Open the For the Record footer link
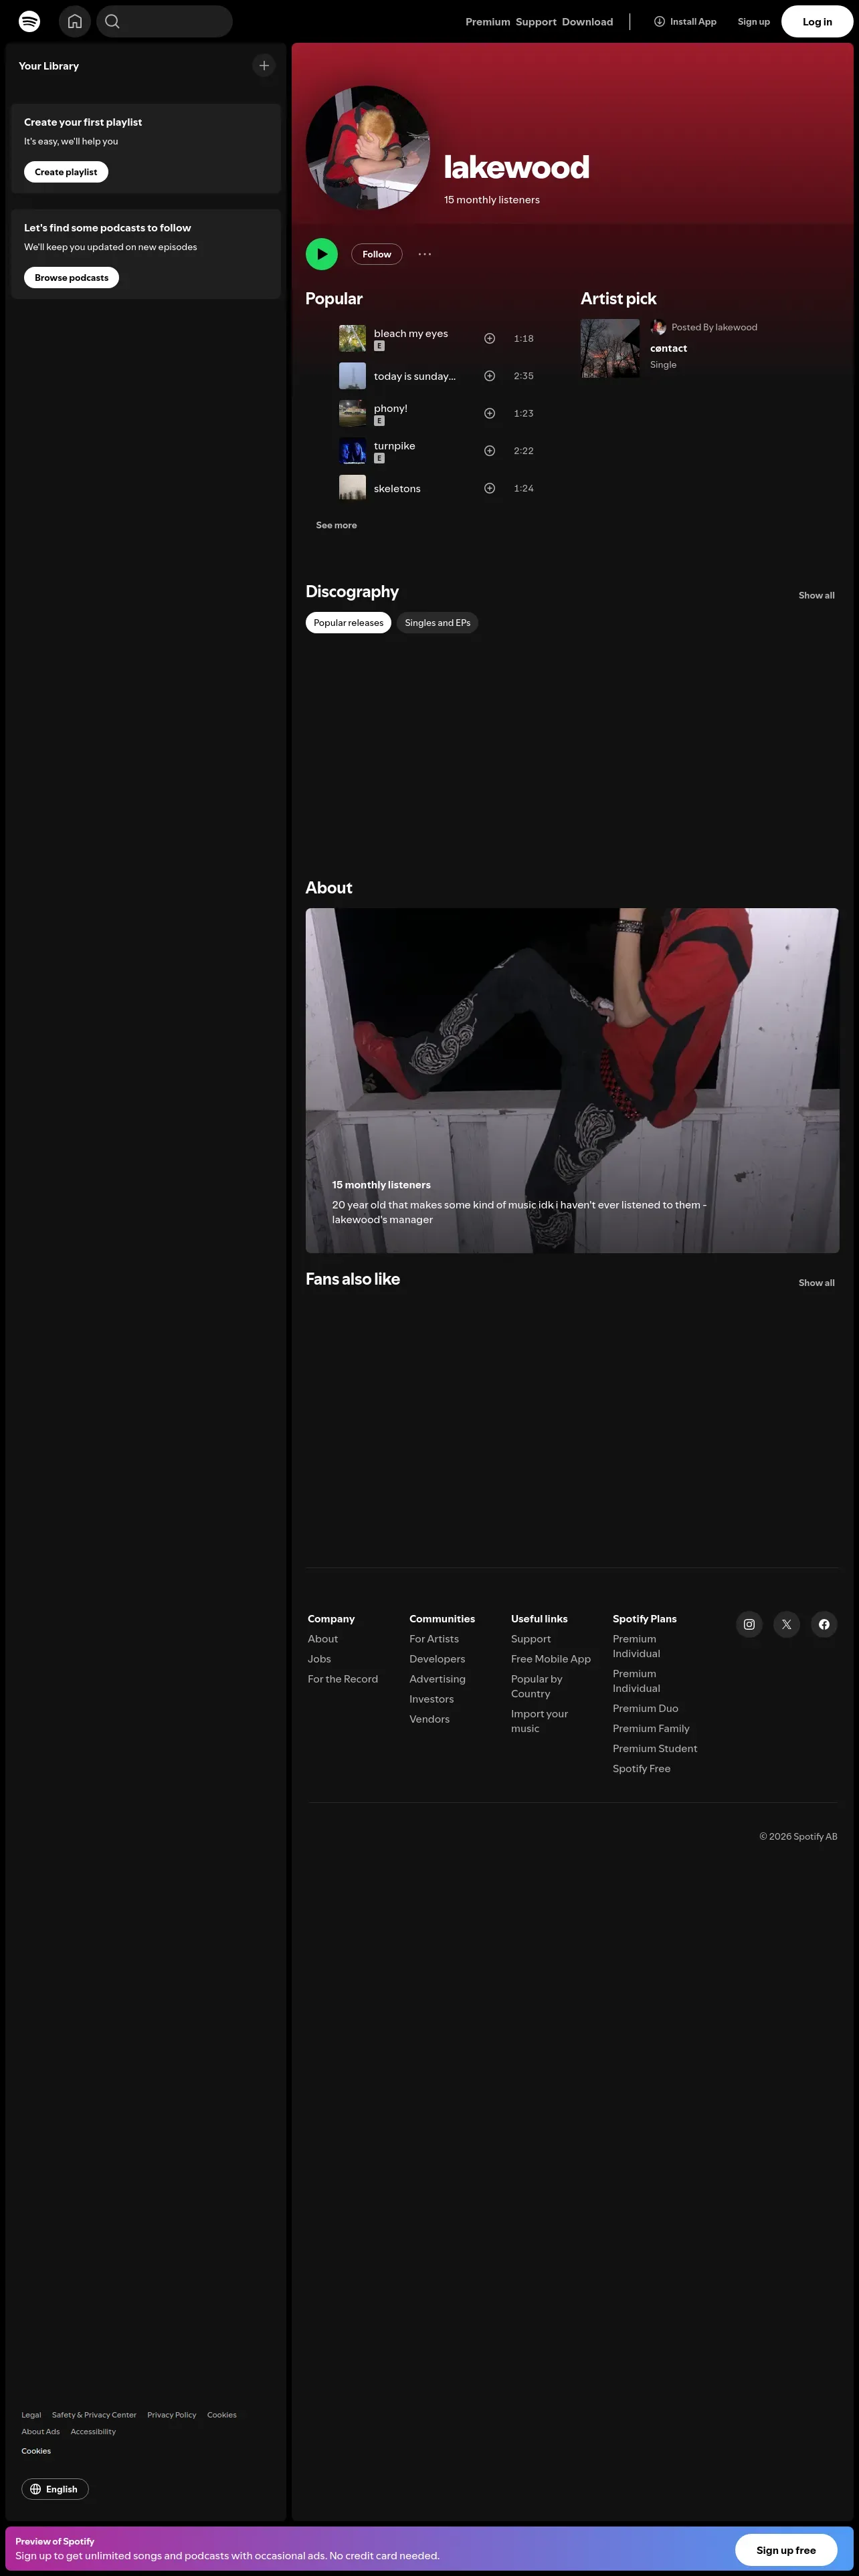 [343, 1679]
